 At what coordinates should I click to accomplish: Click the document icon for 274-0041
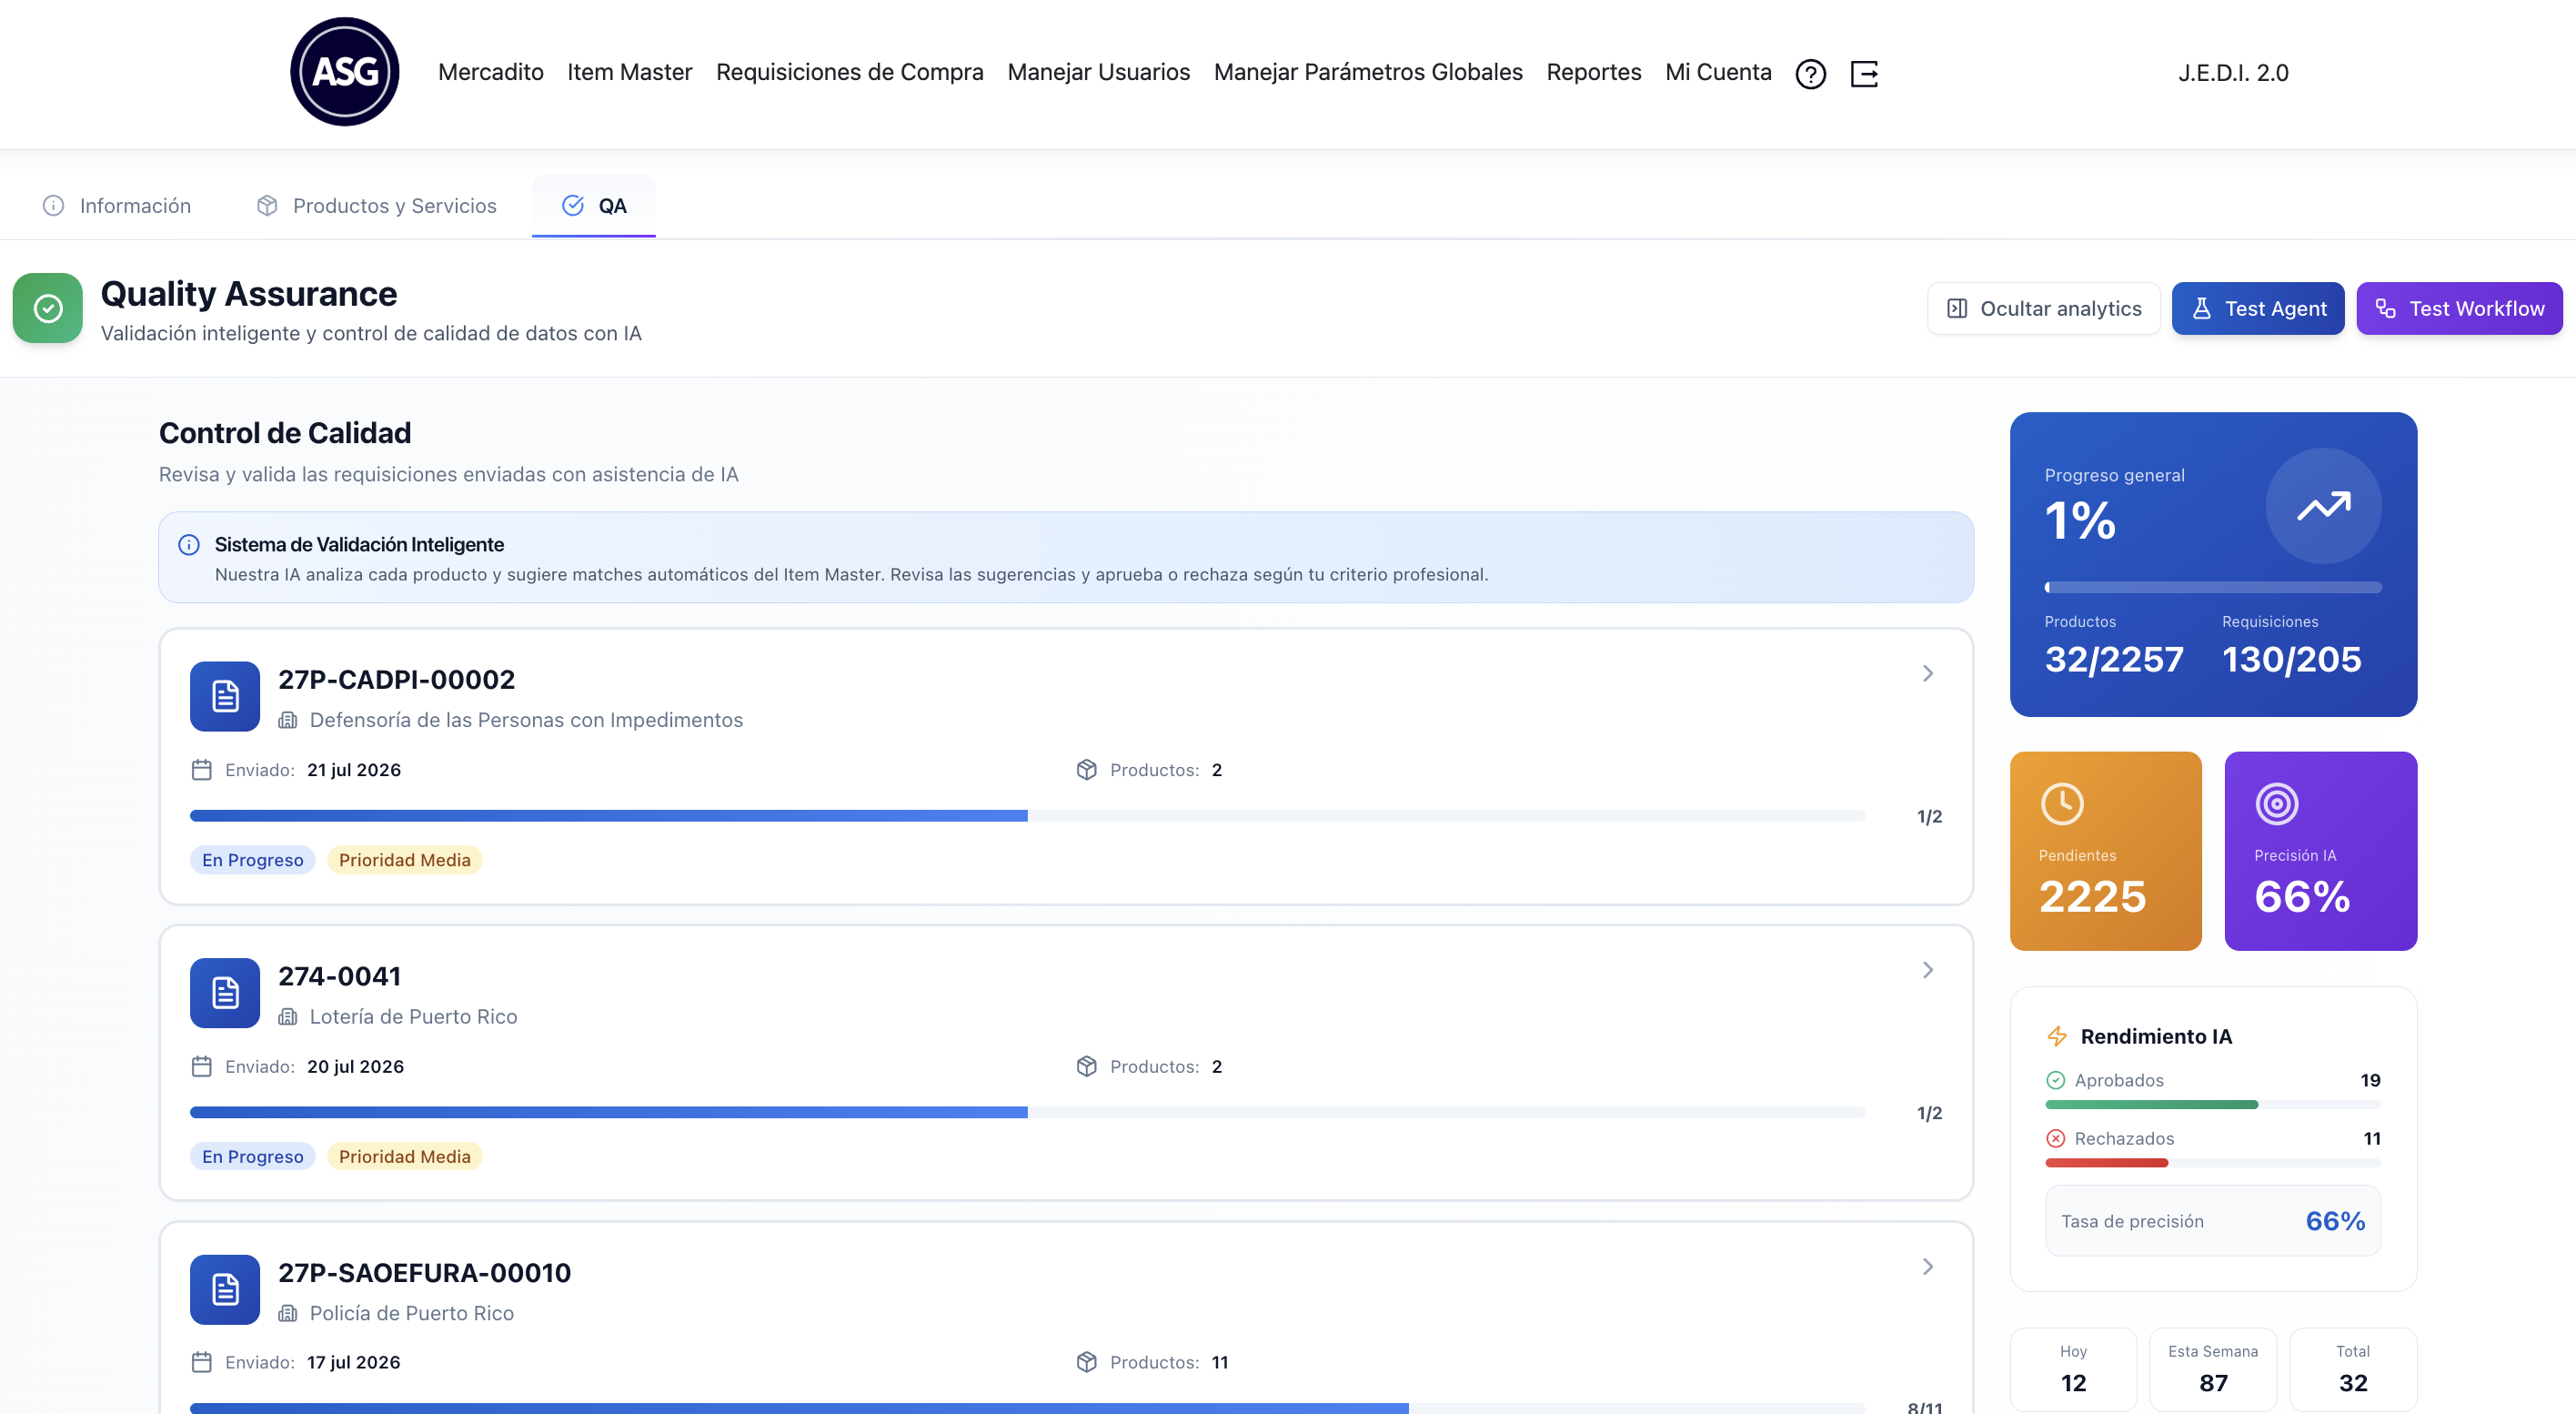tap(225, 993)
